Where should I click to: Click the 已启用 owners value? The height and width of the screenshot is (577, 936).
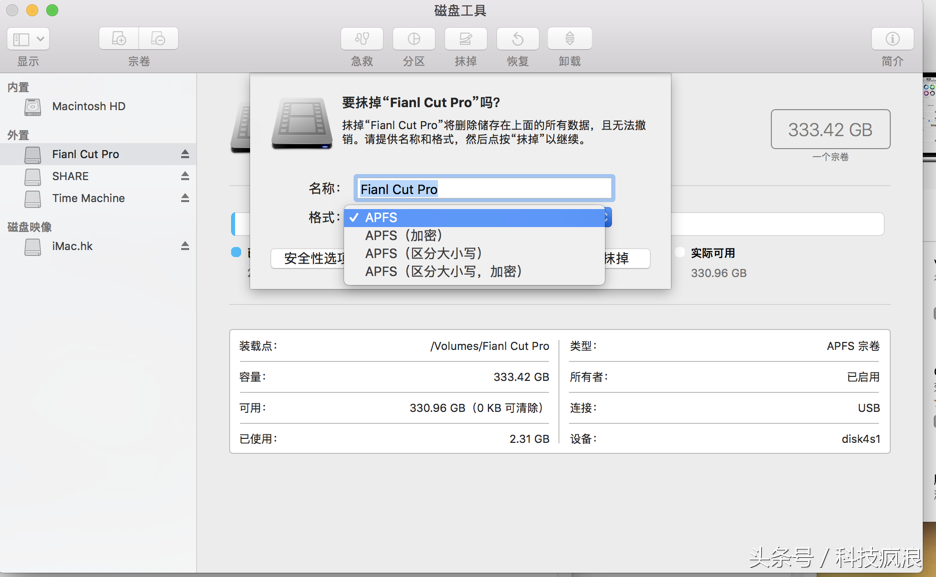[x=863, y=377]
